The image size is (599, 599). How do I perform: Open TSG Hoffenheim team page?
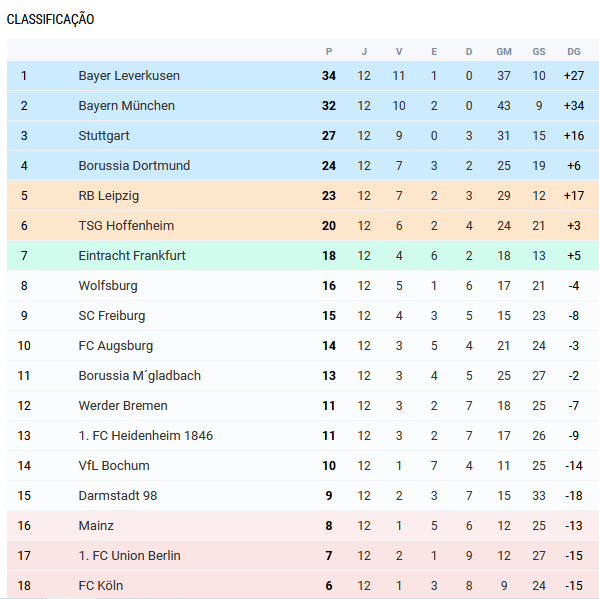click(126, 225)
